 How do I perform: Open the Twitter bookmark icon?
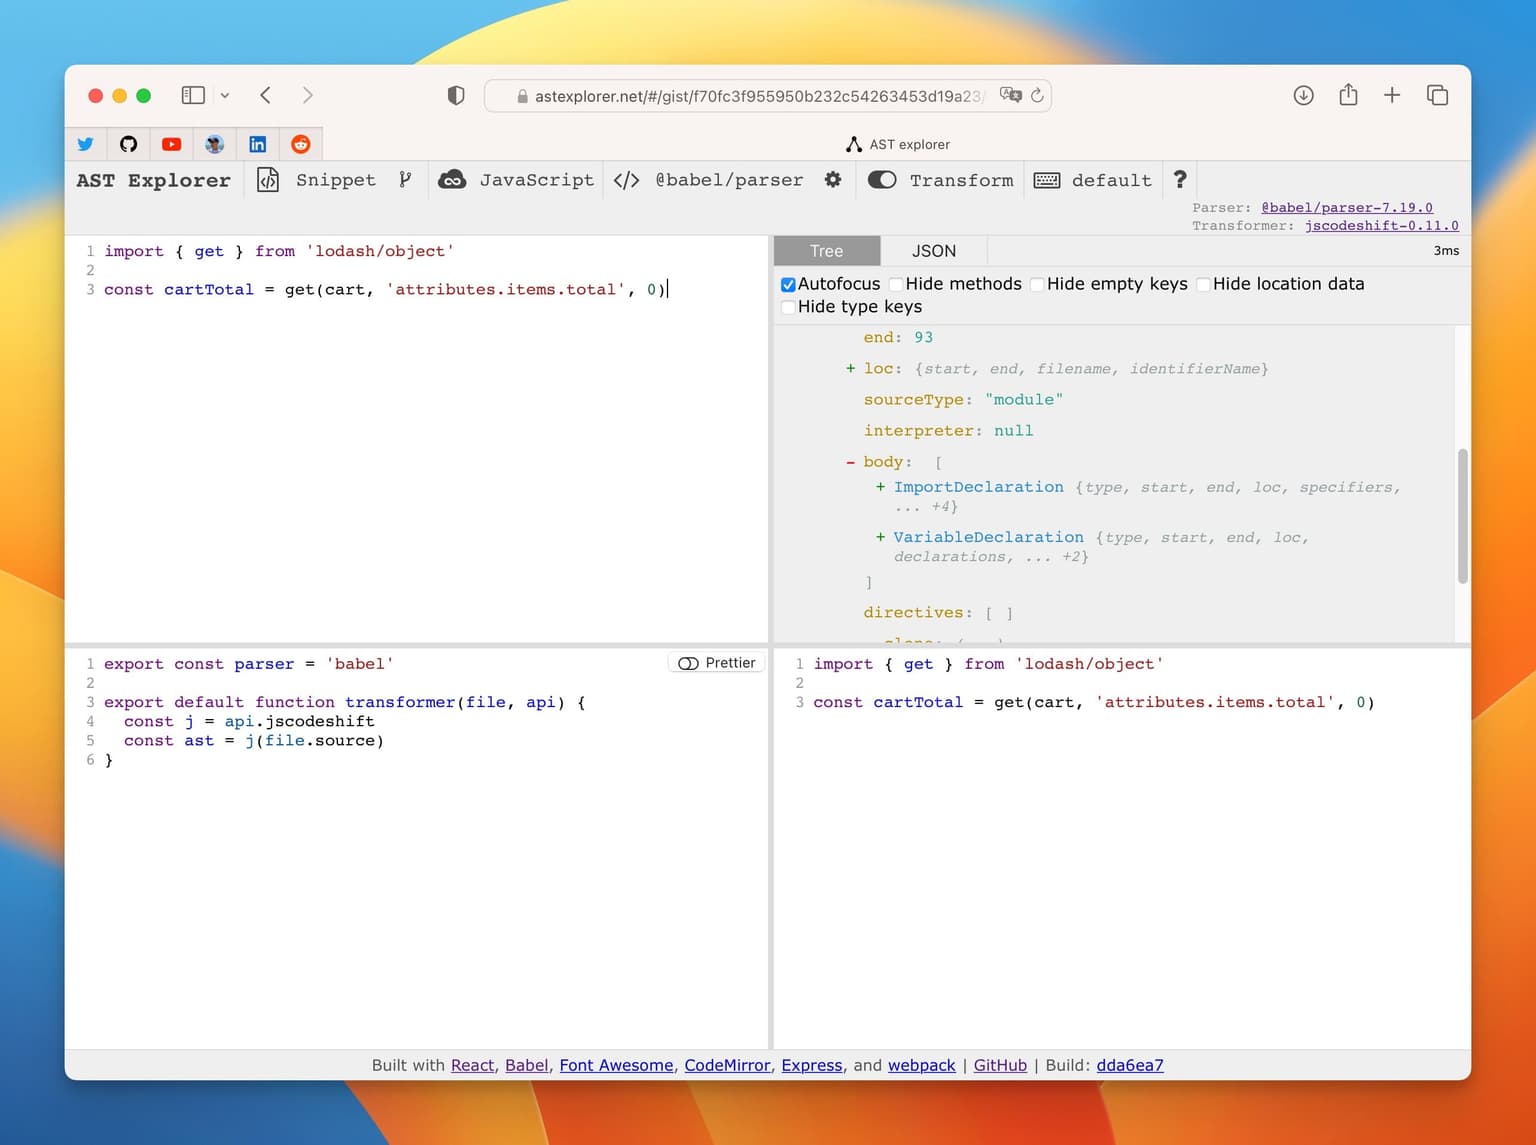pos(86,144)
